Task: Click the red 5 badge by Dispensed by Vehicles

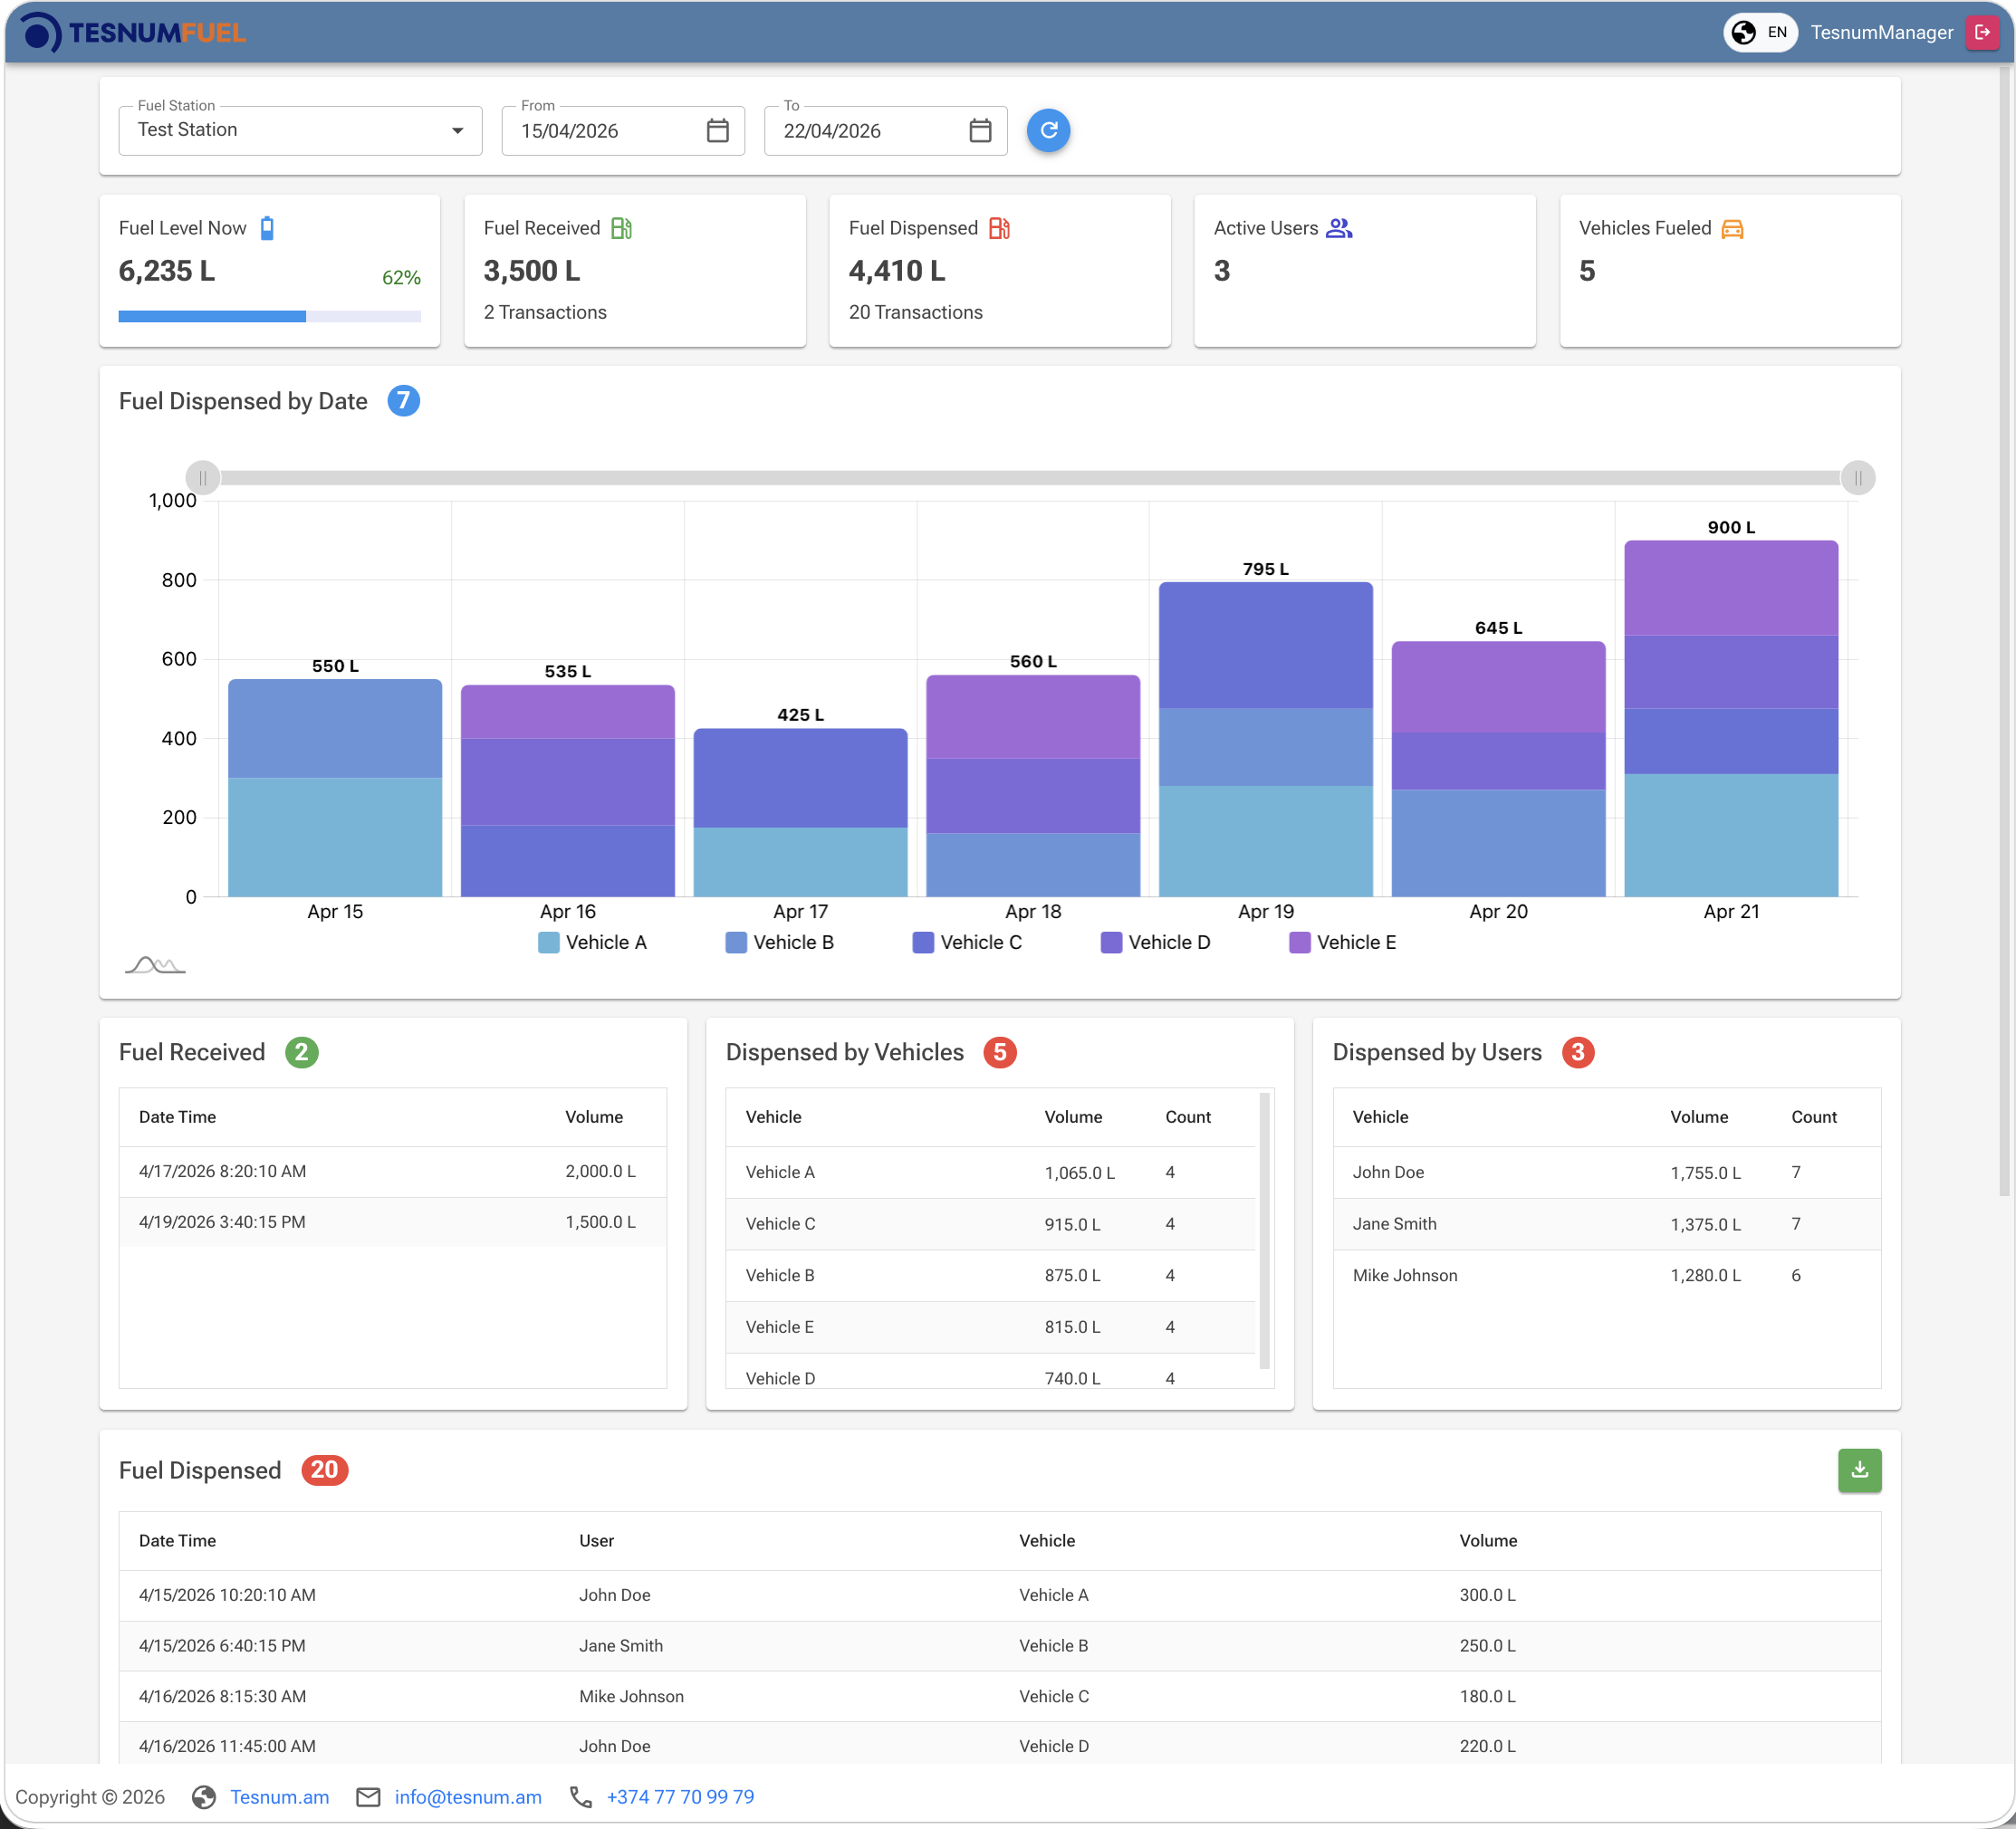Action: click(x=999, y=1052)
